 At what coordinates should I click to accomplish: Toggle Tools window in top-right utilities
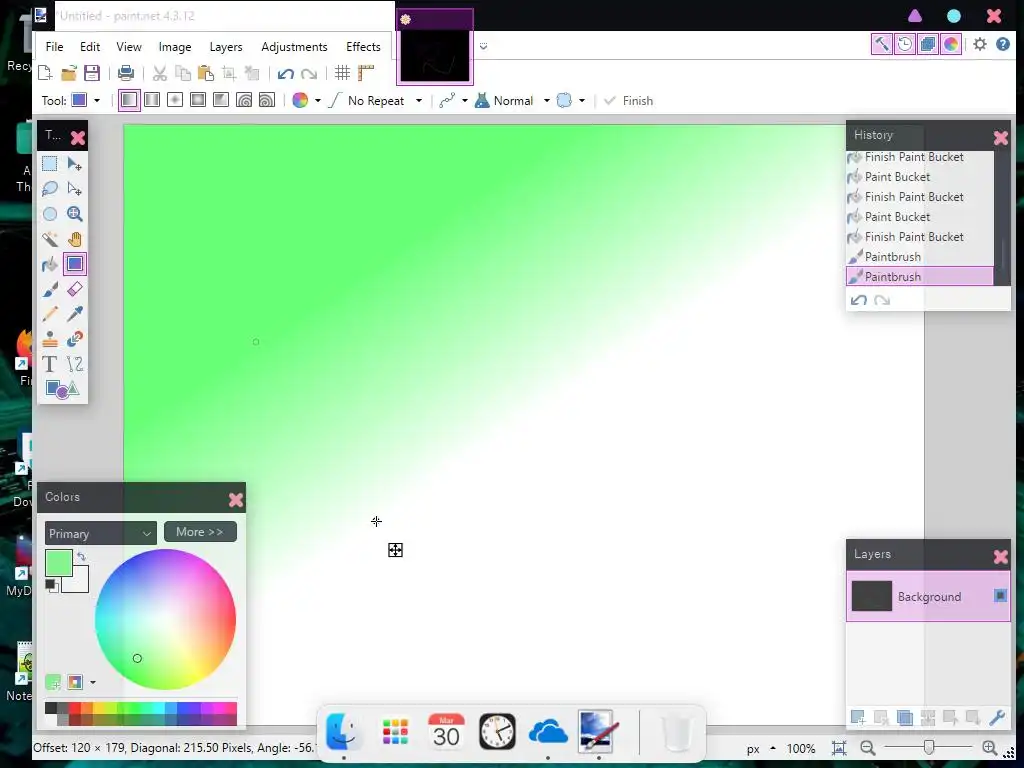coord(882,44)
